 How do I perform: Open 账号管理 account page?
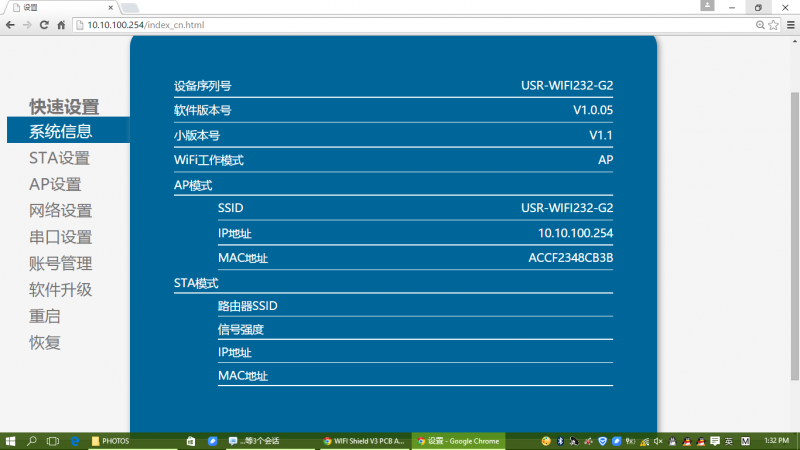click(60, 264)
